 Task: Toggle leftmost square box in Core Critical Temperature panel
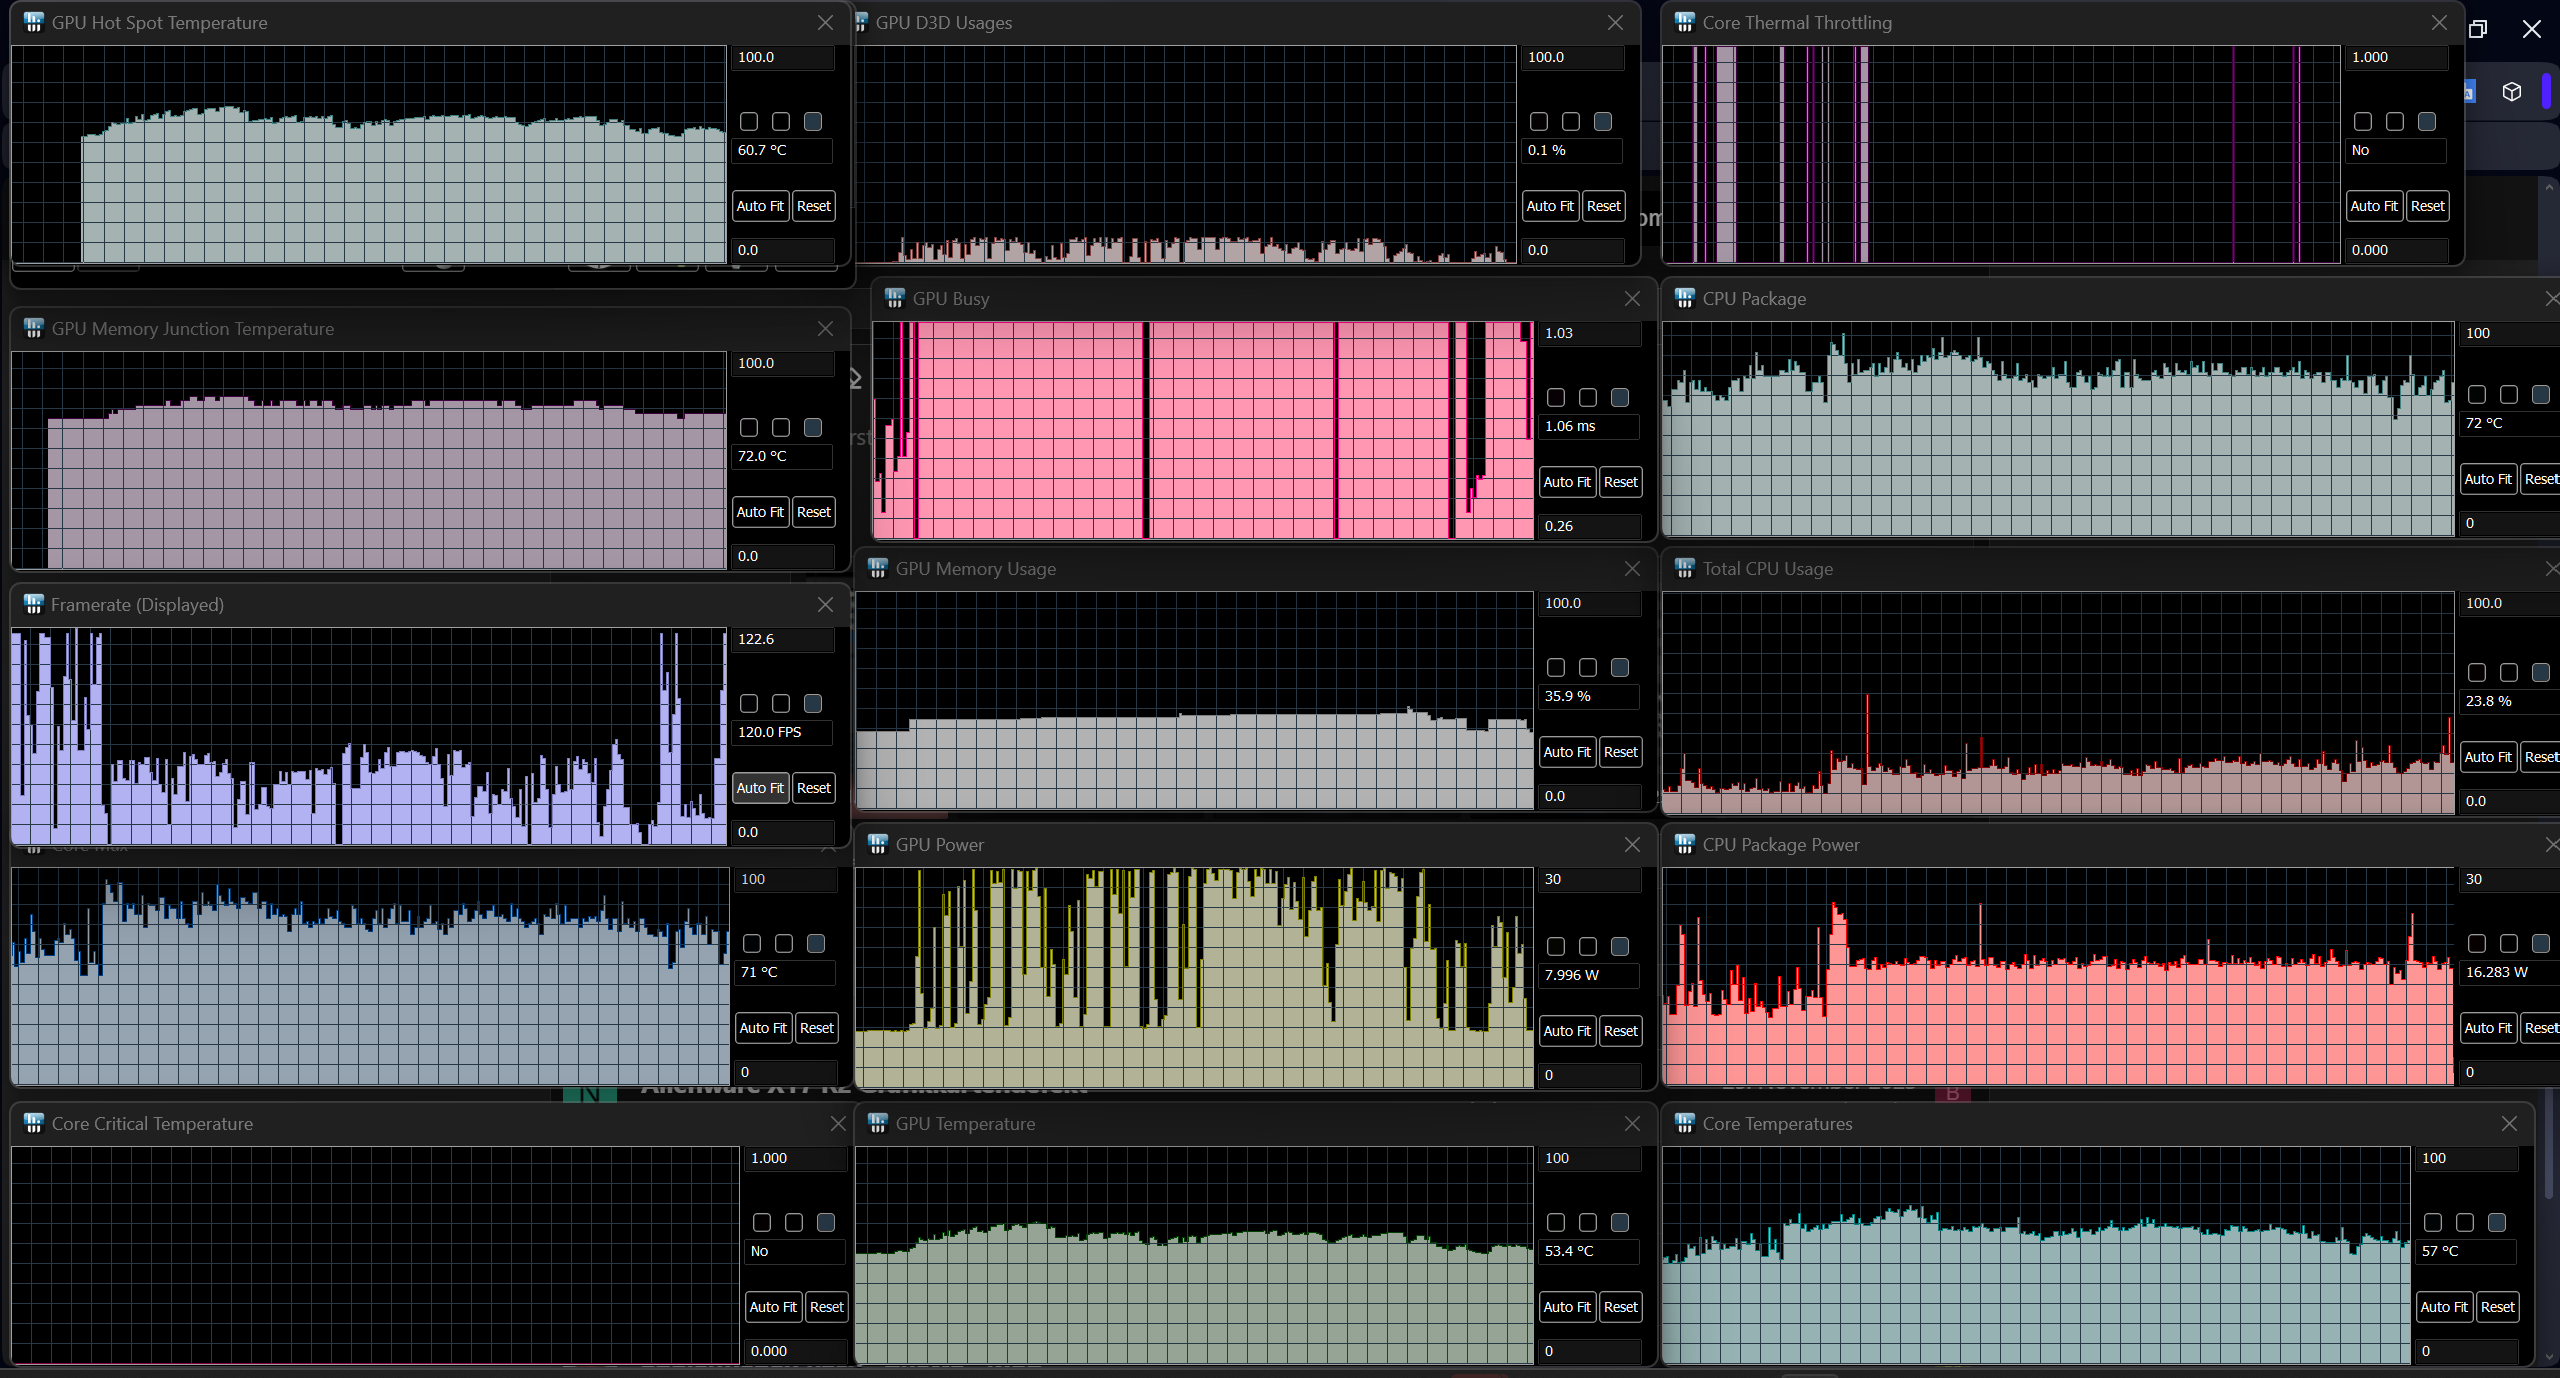(761, 1222)
